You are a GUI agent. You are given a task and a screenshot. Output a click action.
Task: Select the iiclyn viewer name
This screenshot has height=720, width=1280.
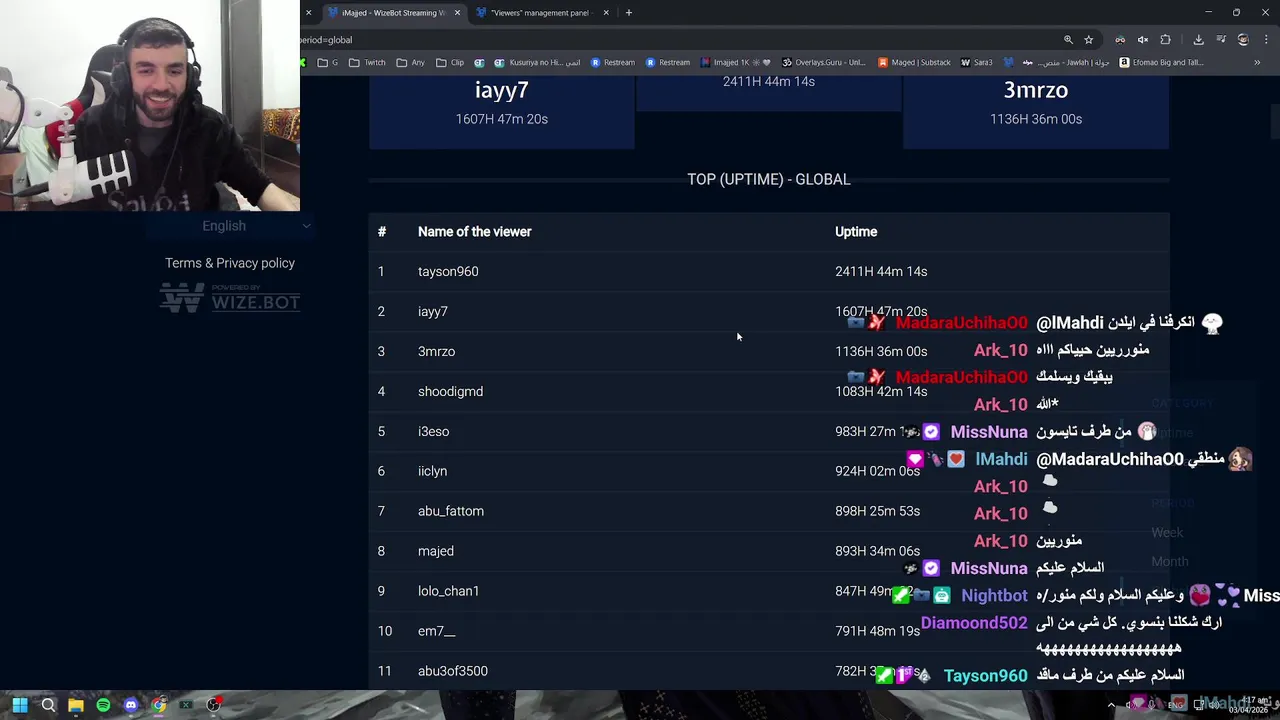point(432,471)
